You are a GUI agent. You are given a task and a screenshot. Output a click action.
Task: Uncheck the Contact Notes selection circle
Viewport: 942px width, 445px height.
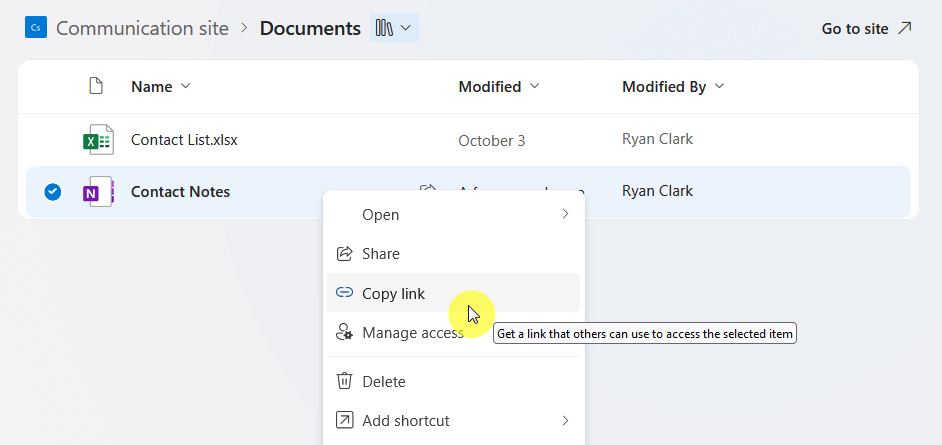(x=53, y=192)
